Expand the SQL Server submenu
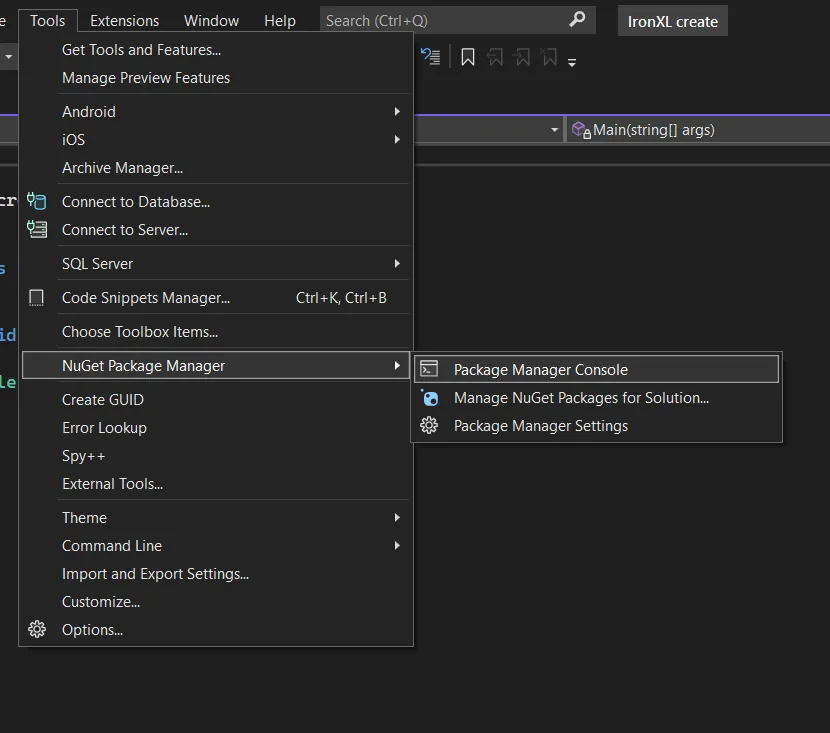Screen dimensions: 830x733 (230, 264)
